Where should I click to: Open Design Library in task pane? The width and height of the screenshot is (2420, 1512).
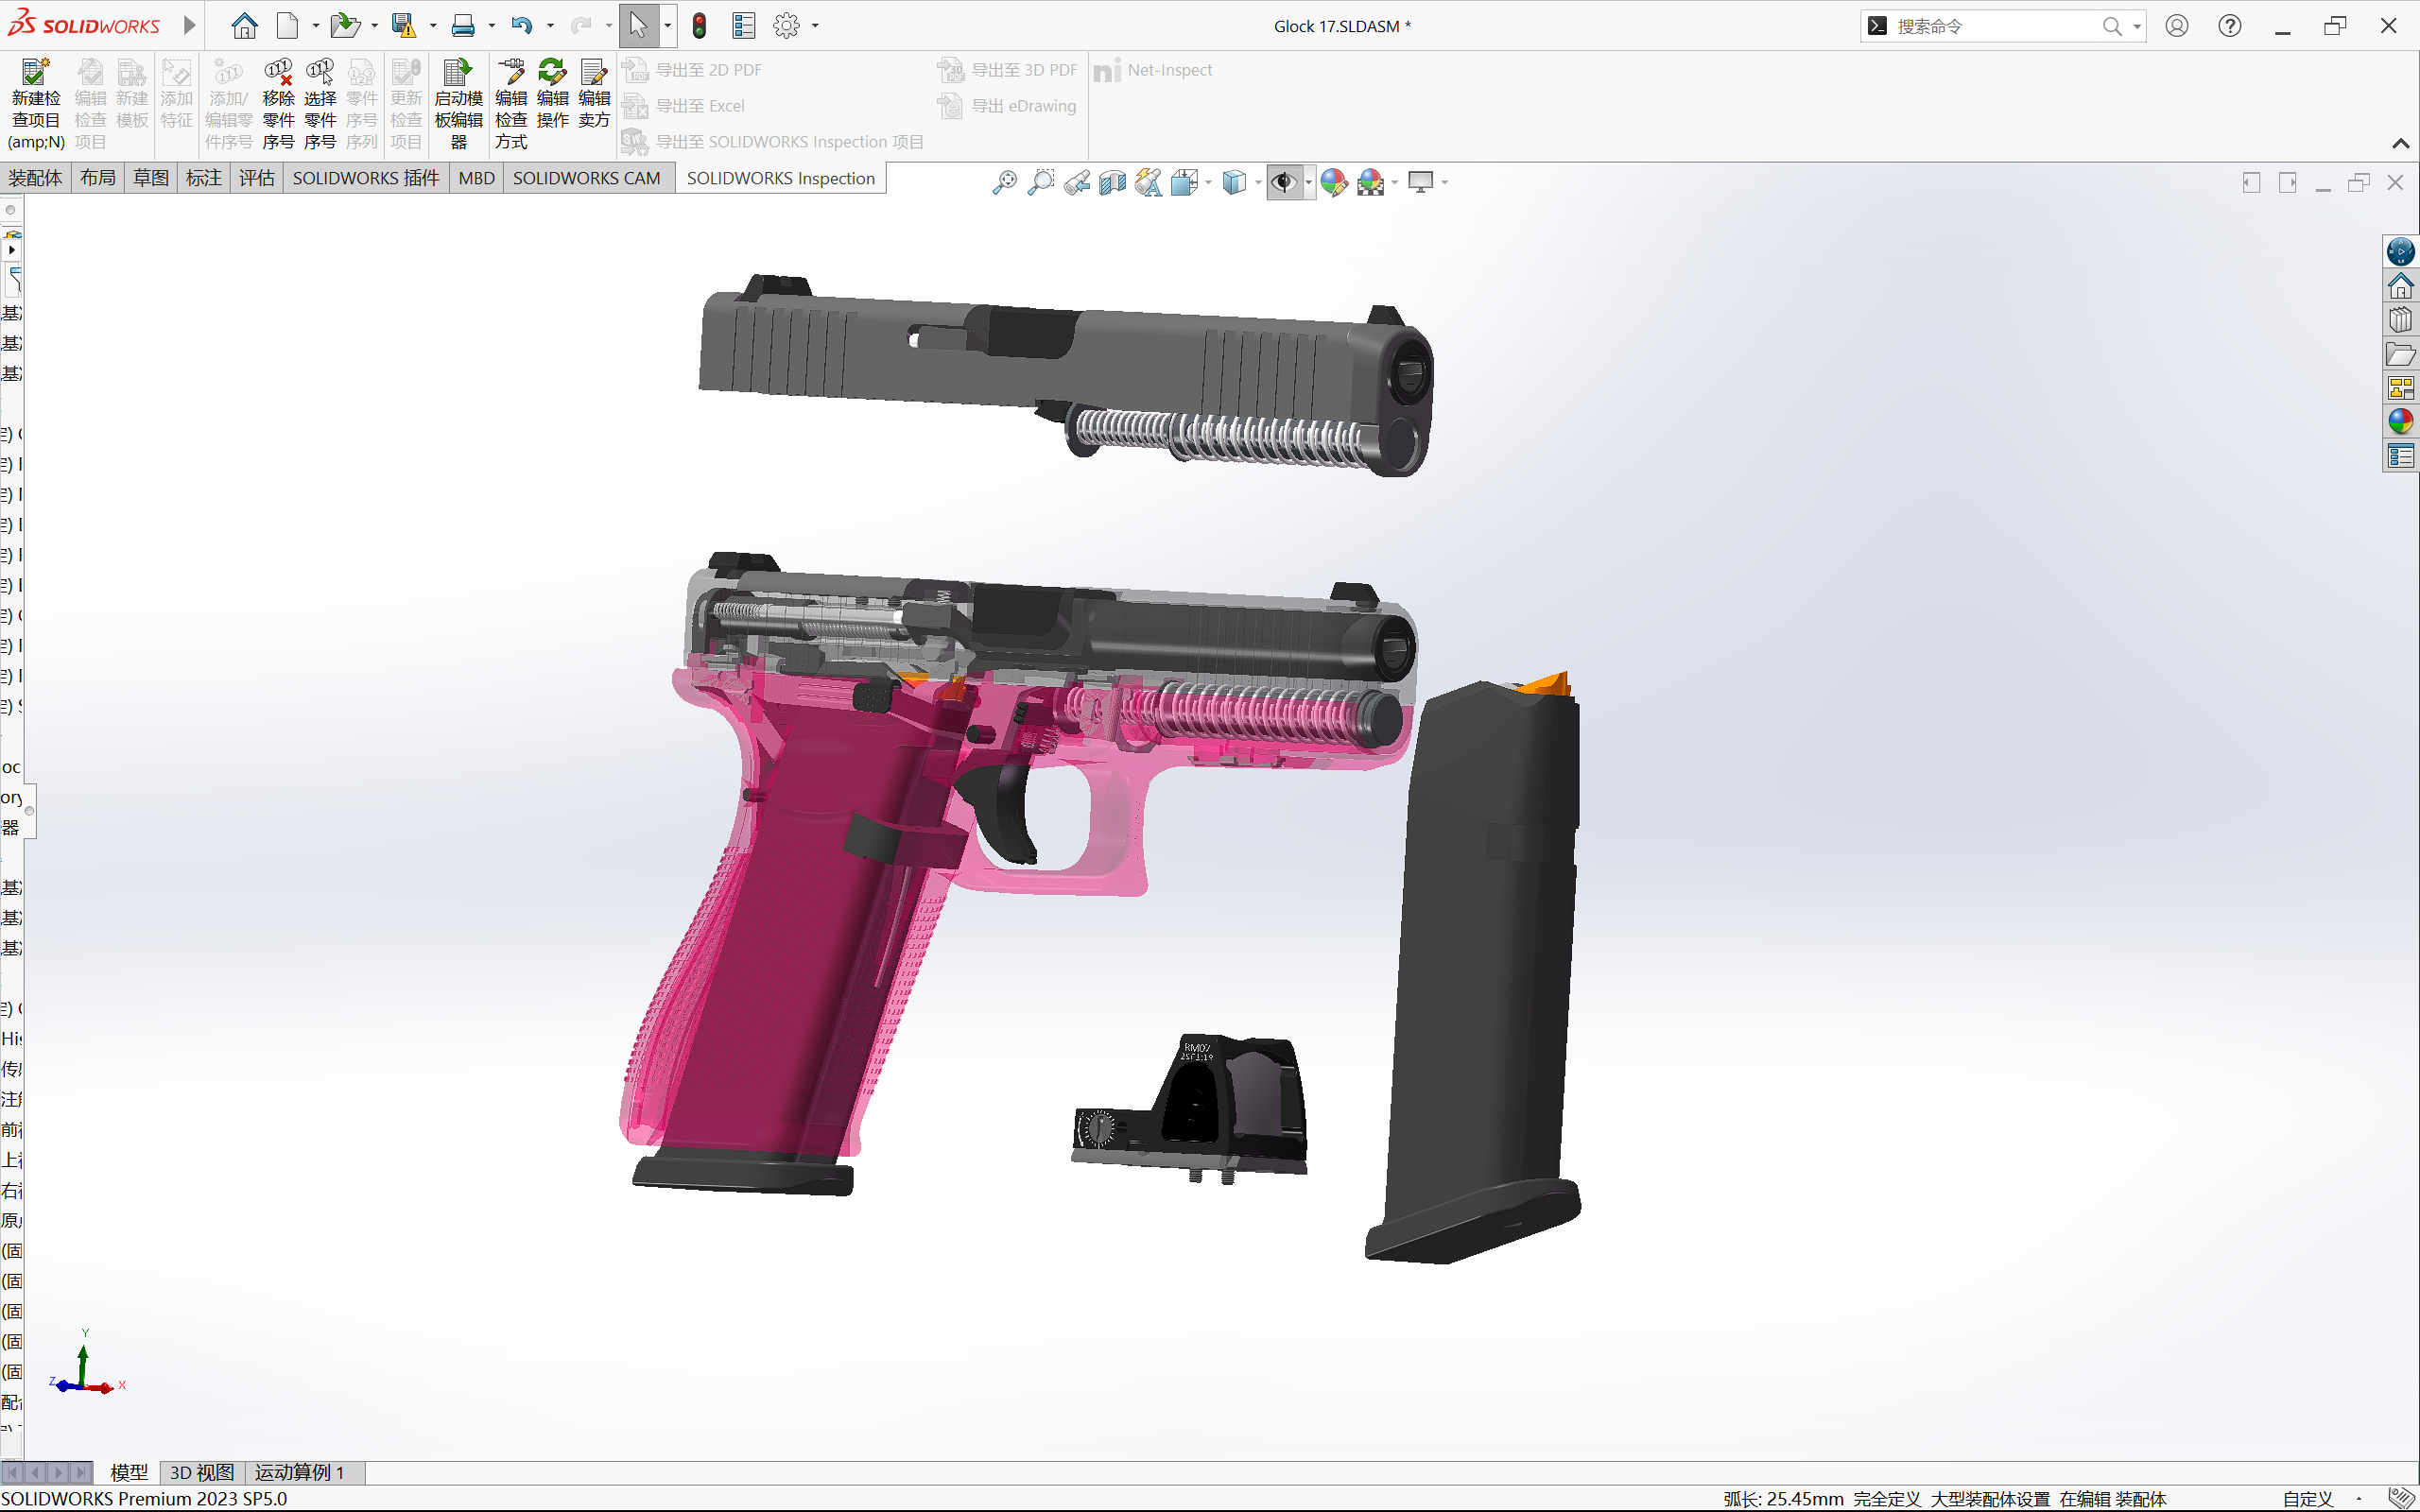tap(2400, 321)
